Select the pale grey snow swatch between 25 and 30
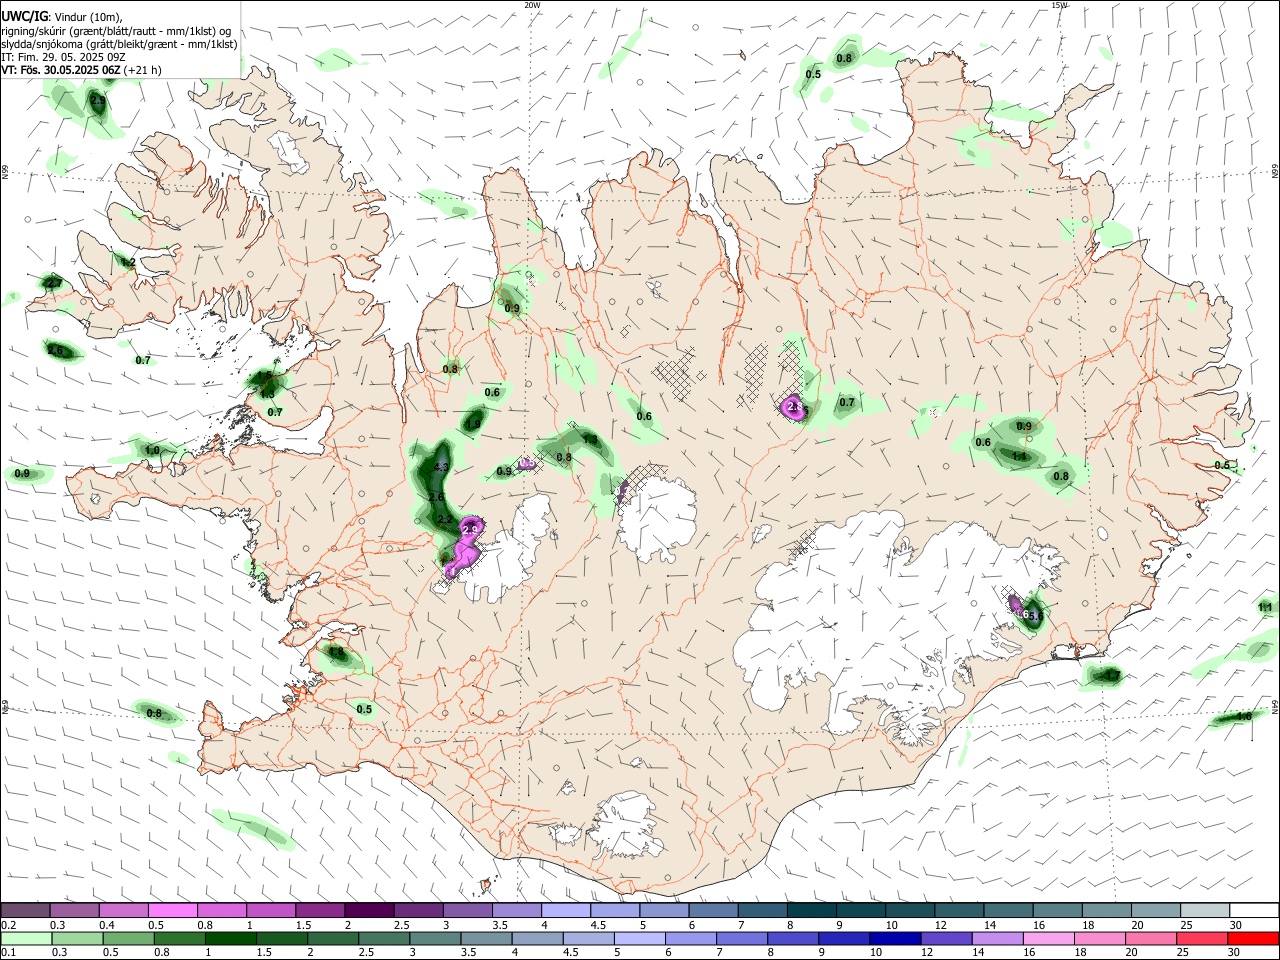1280x960 pixels. pyautogui.click(x=1204, y=911)
